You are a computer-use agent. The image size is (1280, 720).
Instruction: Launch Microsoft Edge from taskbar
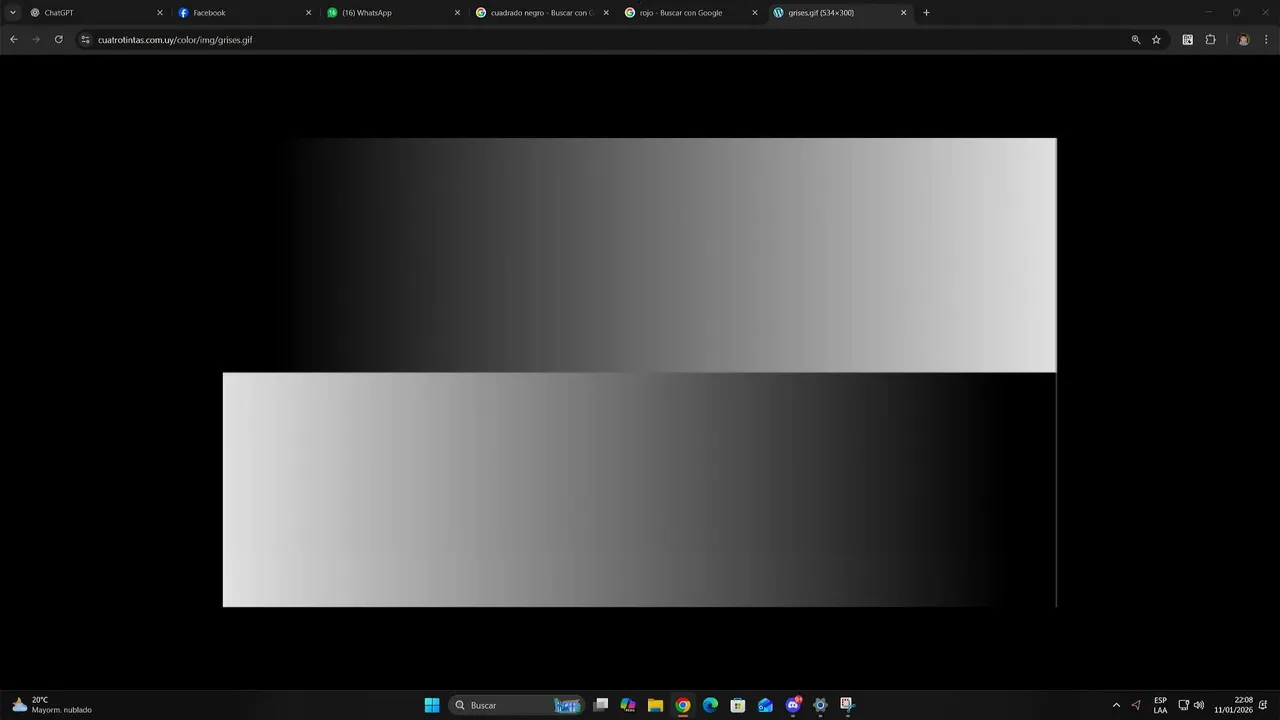710,705
